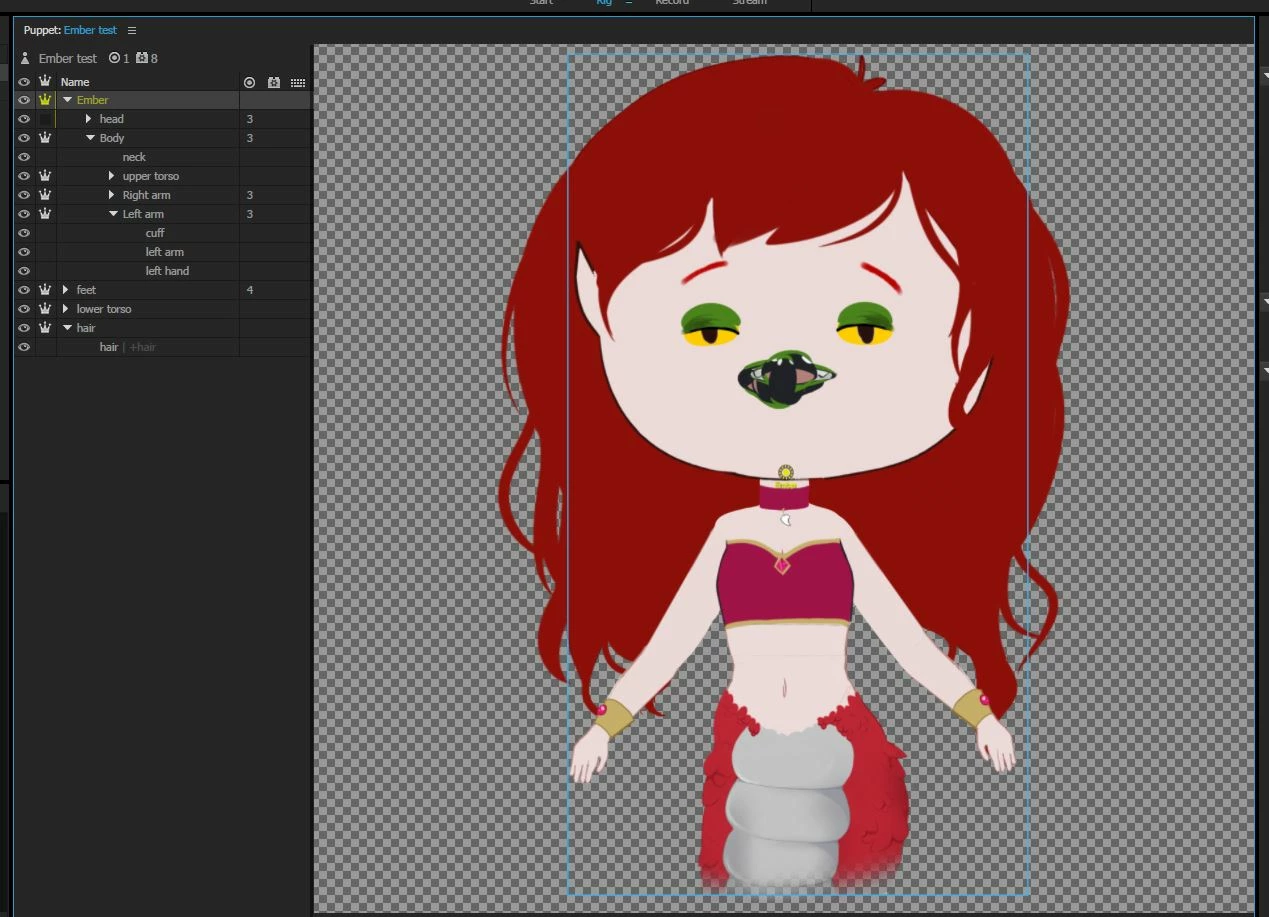
Task: Hide the +hair layer with its eye icon
Action: (24, 347)
